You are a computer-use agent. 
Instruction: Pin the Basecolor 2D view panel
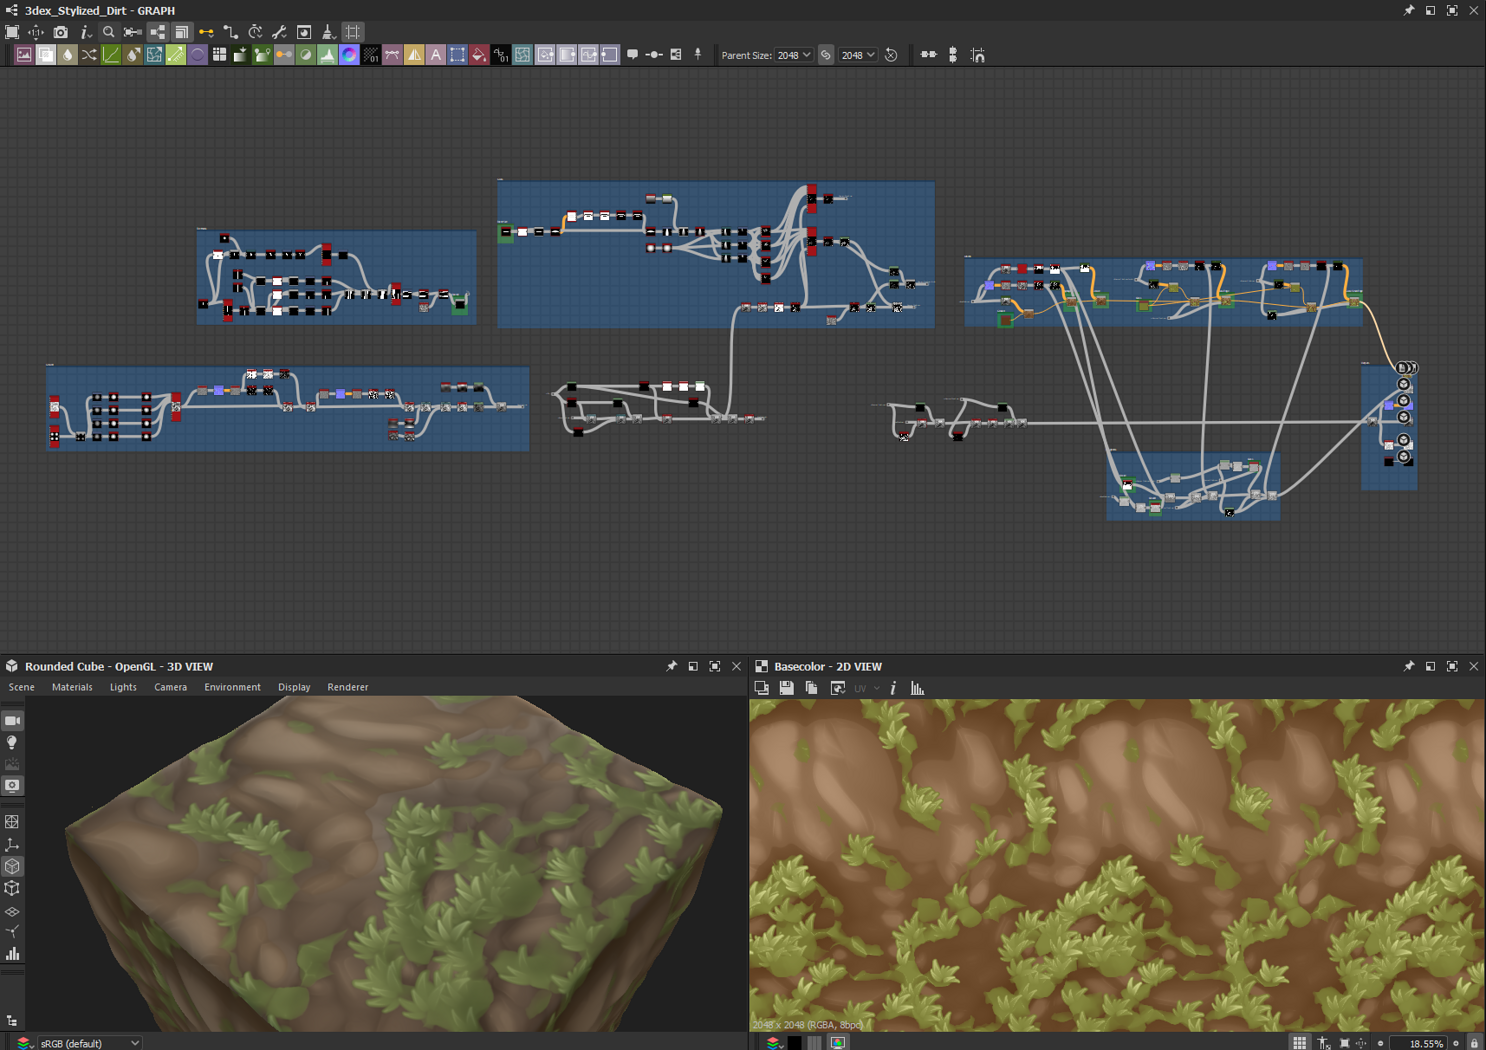pos(1409,666)
